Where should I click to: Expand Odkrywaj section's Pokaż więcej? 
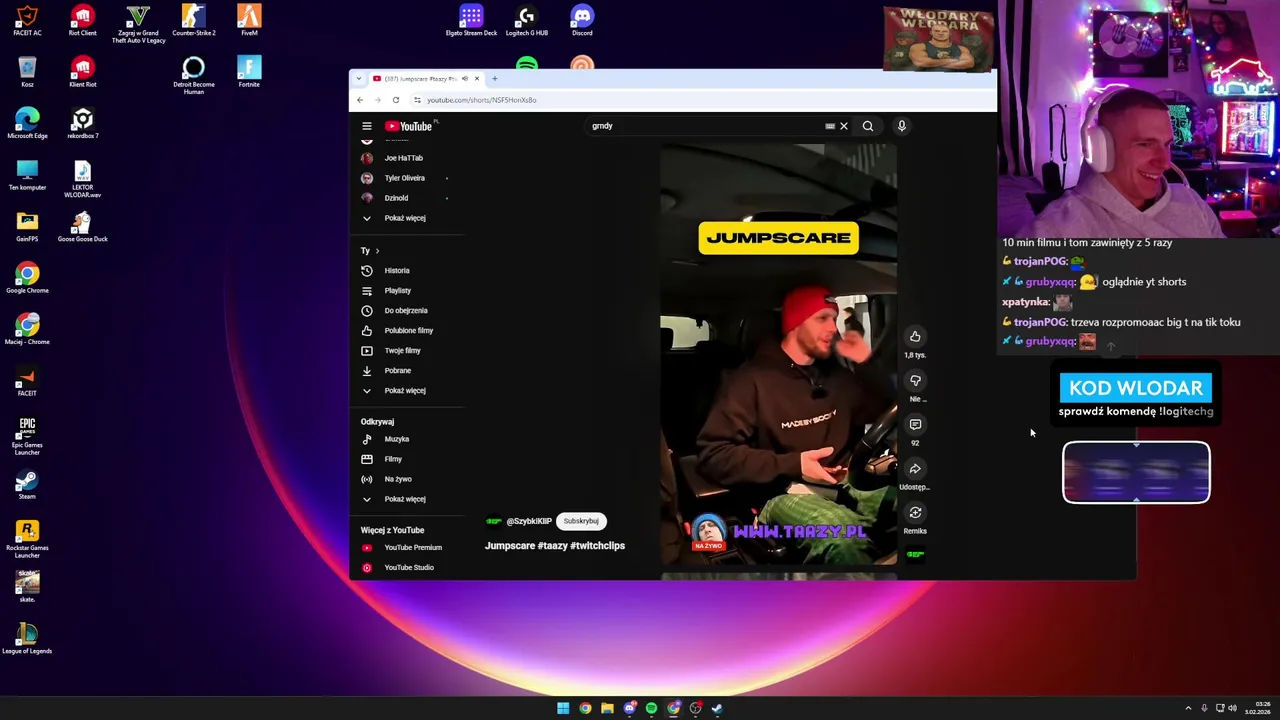coord(405,499)
